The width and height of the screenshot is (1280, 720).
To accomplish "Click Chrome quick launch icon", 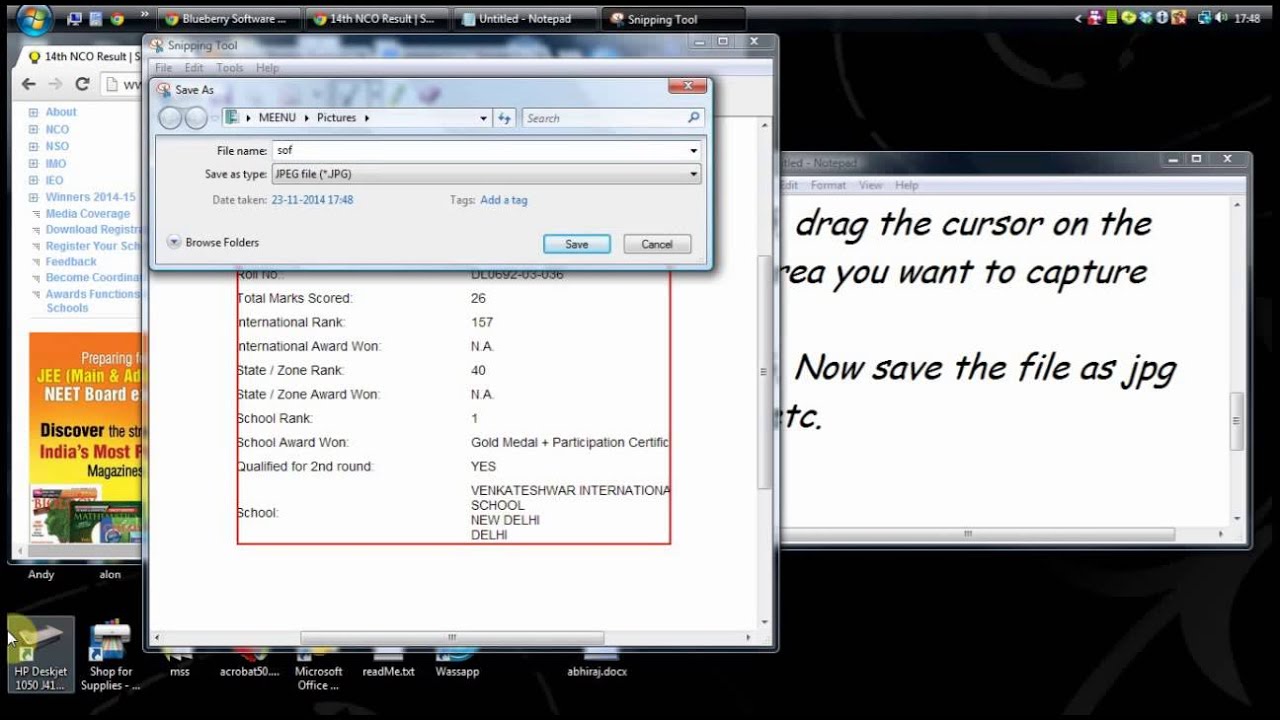I will point(117,18).
